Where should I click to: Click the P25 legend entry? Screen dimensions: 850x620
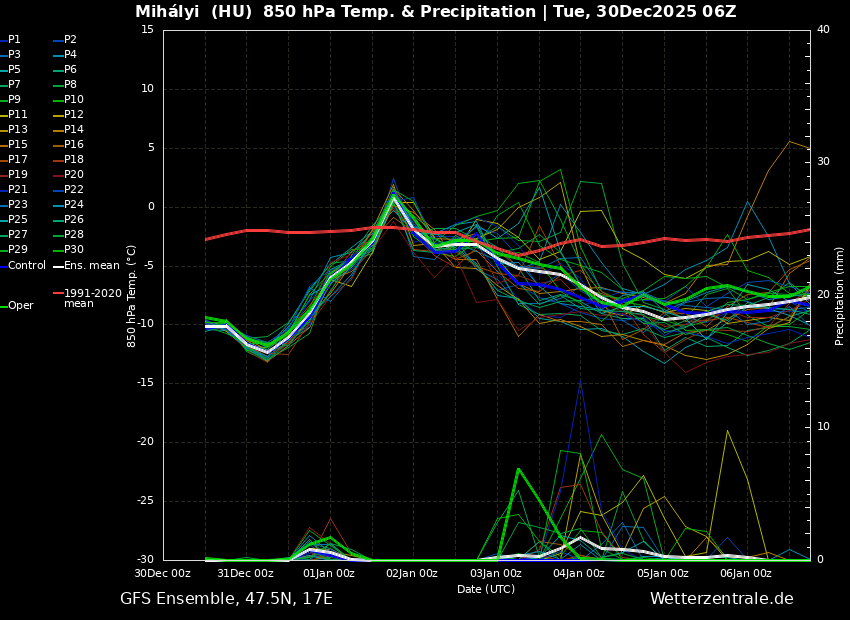click(18, 220)
